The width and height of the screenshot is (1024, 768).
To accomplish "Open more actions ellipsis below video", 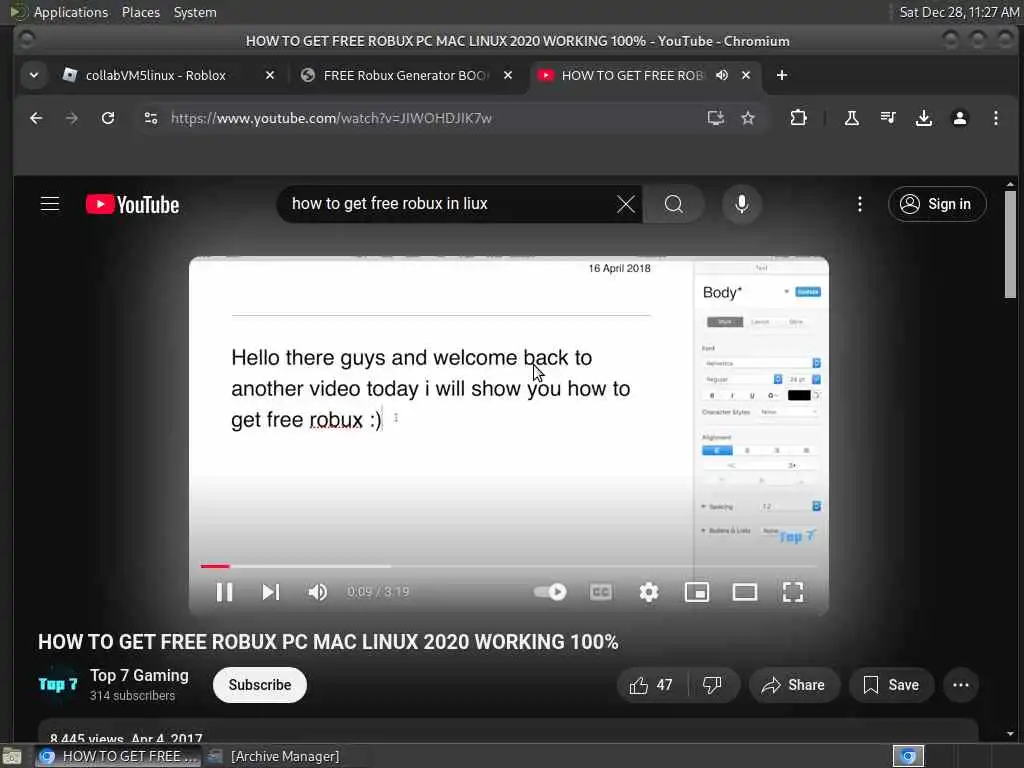I will pyautogui.click(x=961, y=684).
